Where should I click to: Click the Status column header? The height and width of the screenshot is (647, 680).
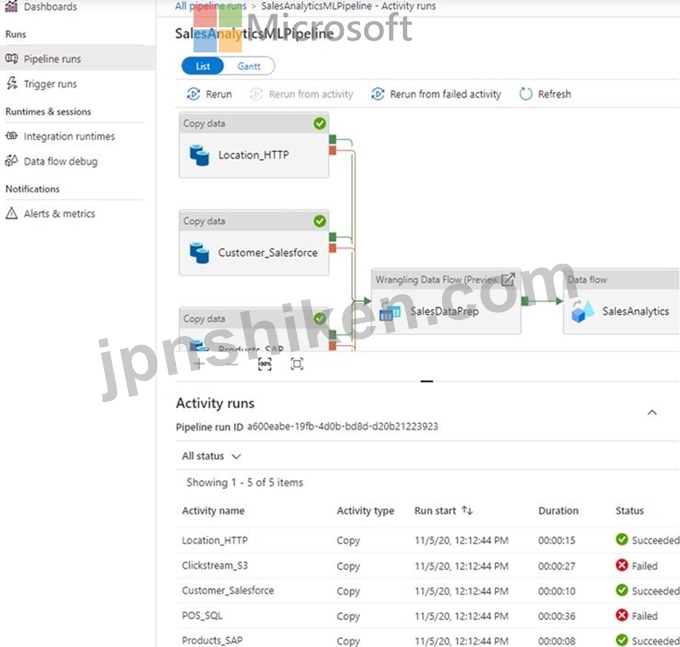pos(629,510)
